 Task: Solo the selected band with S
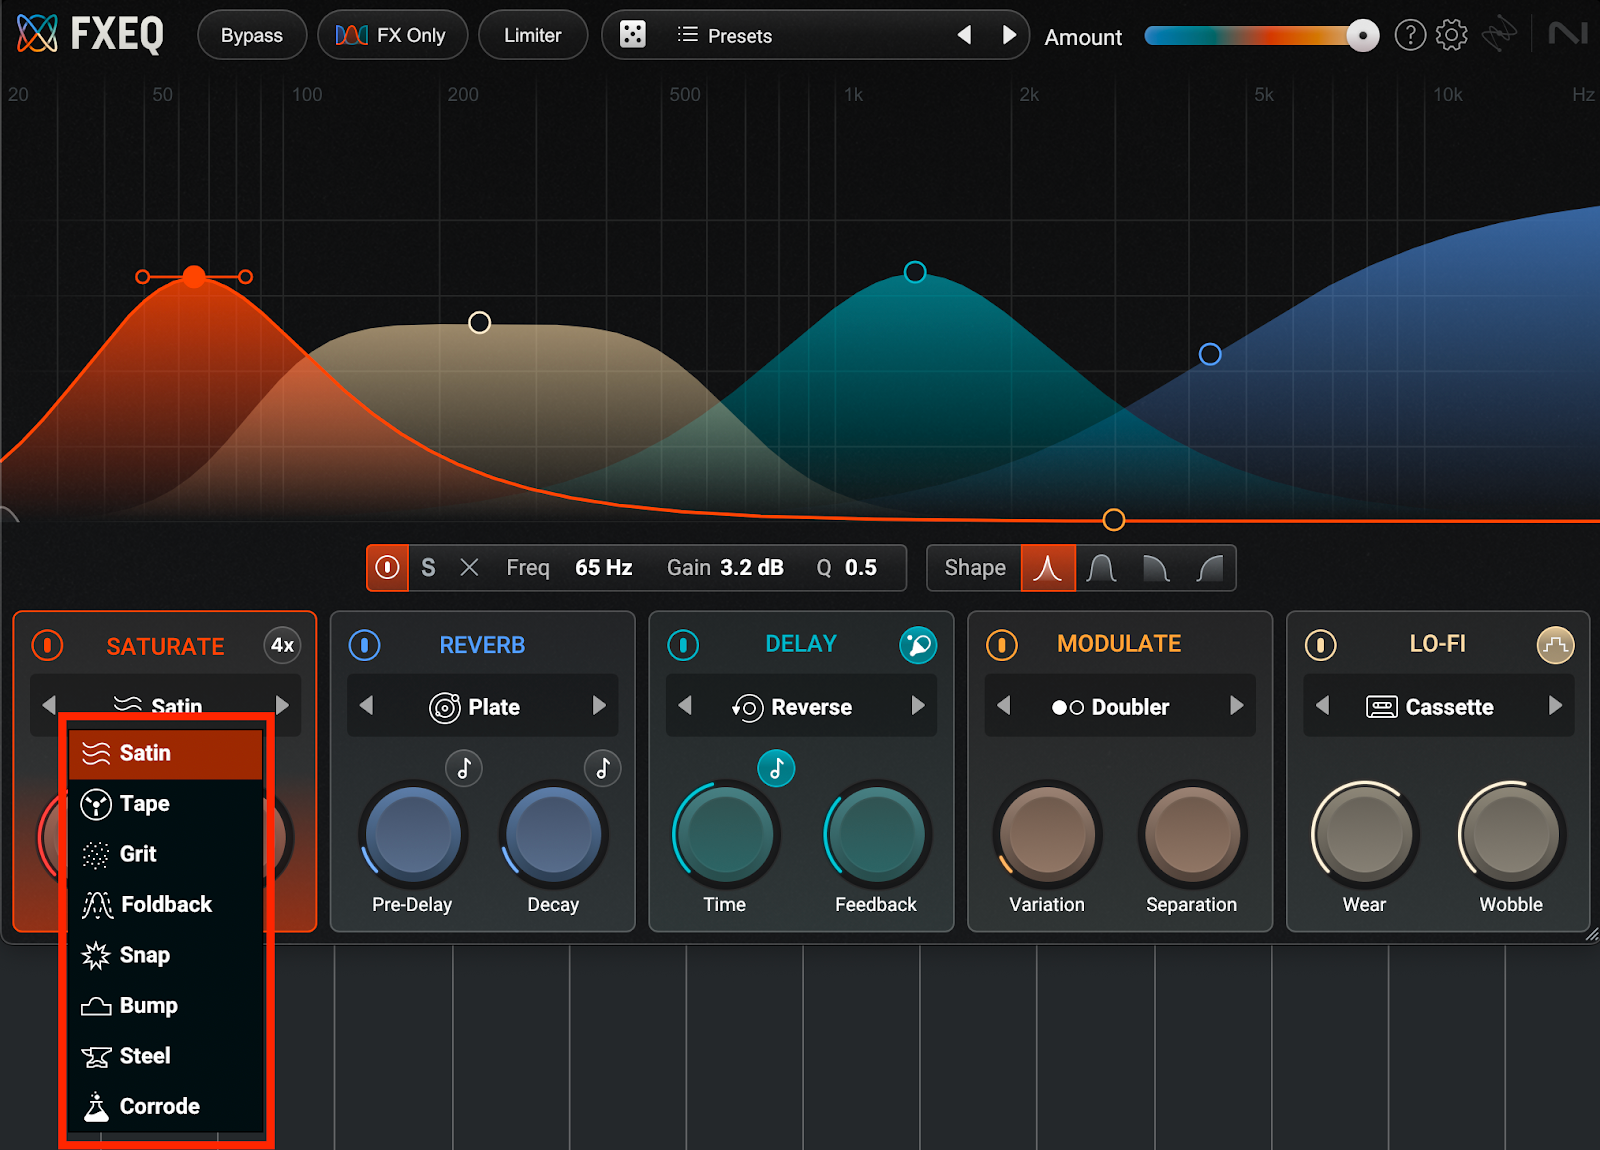(428, 568)
